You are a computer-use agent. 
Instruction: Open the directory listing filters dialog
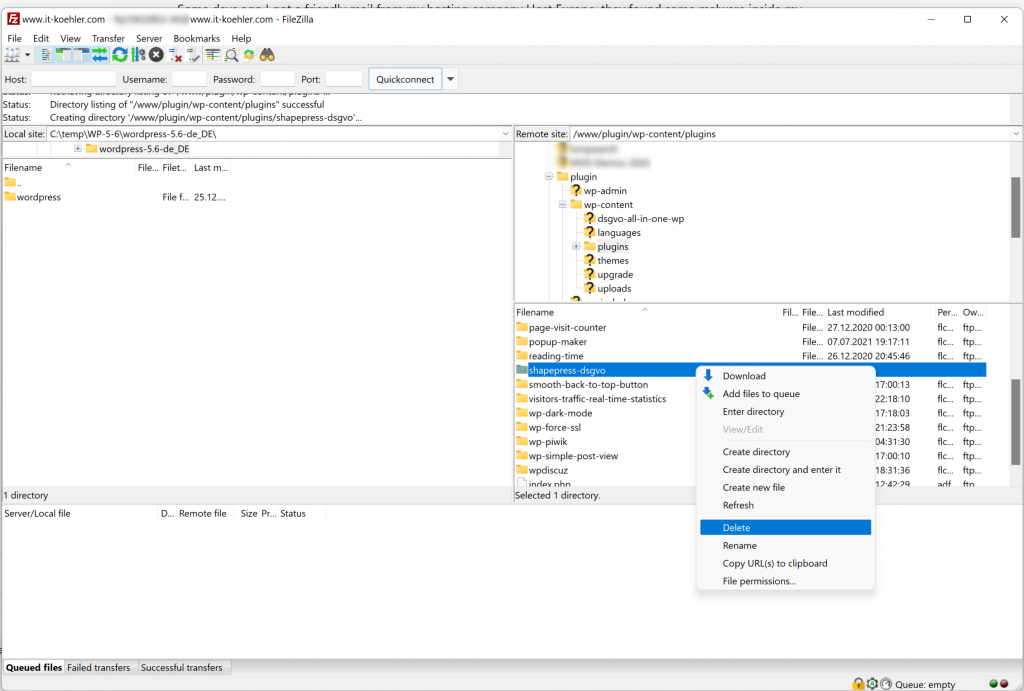[x=213, y=56]
